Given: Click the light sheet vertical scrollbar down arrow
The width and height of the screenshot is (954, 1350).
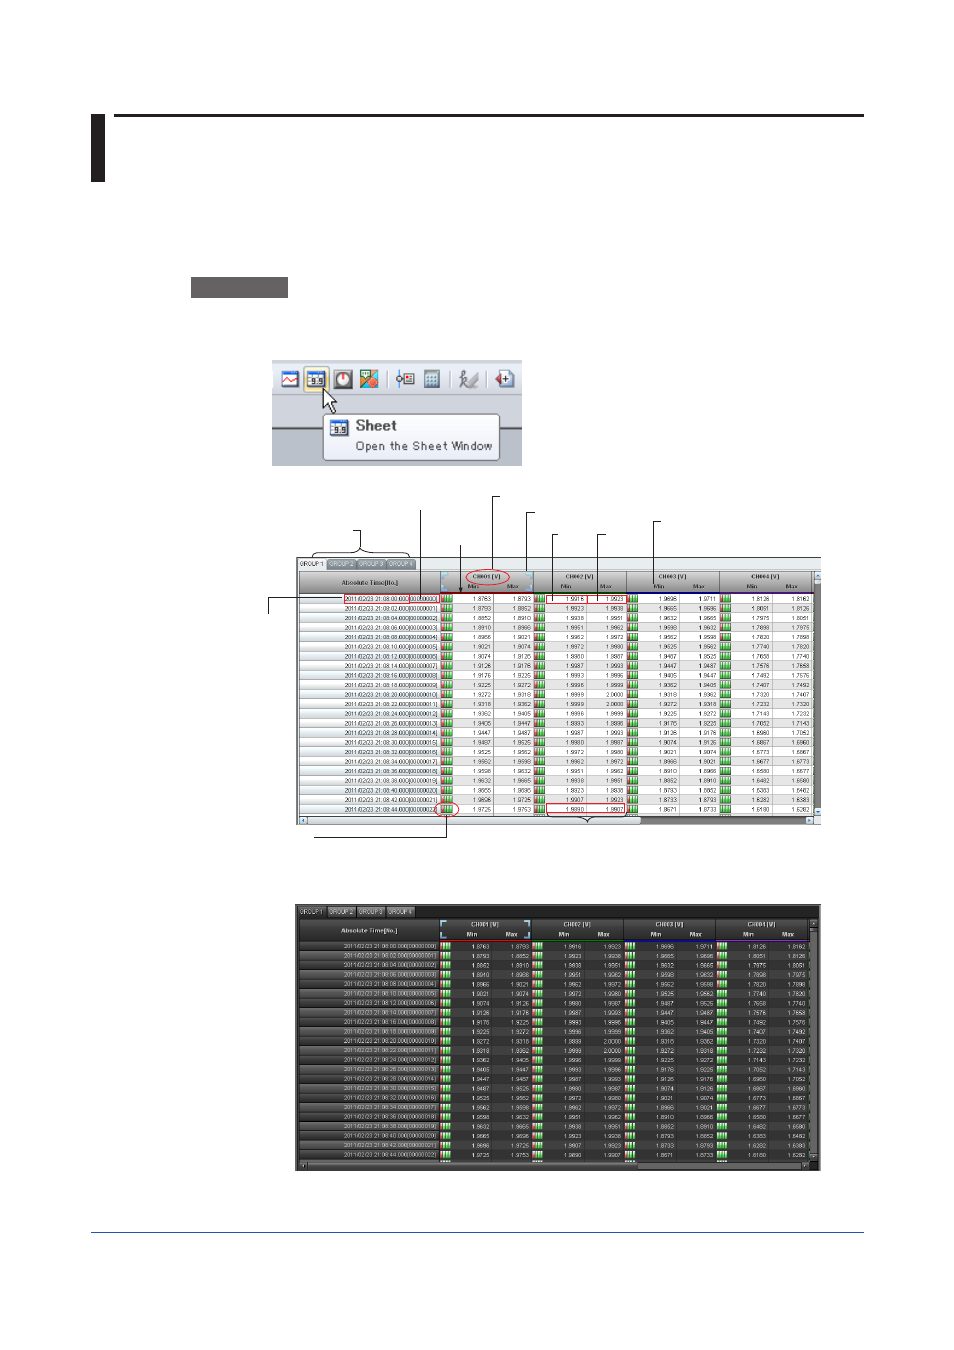Looking at the screenshot, I should pos(817,811).
